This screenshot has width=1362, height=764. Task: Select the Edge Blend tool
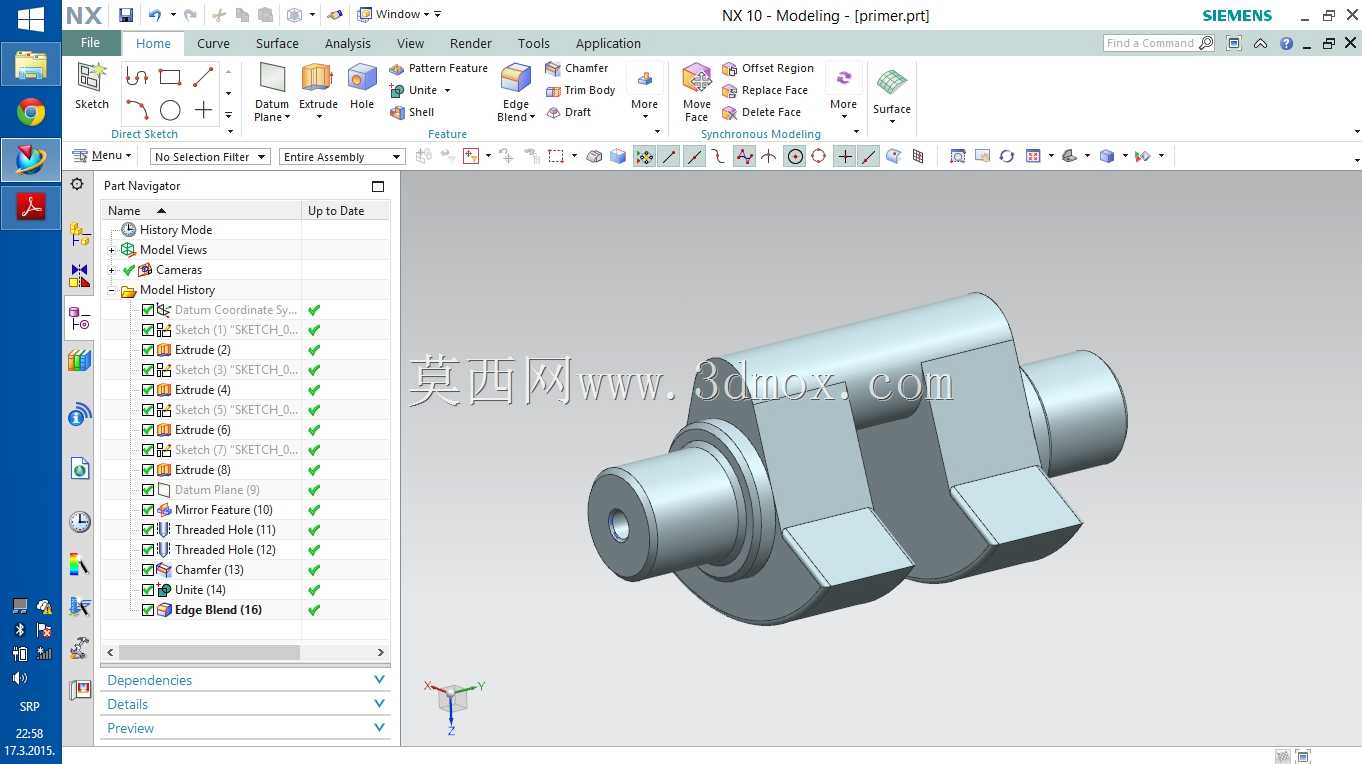click(x=516, y=92)
